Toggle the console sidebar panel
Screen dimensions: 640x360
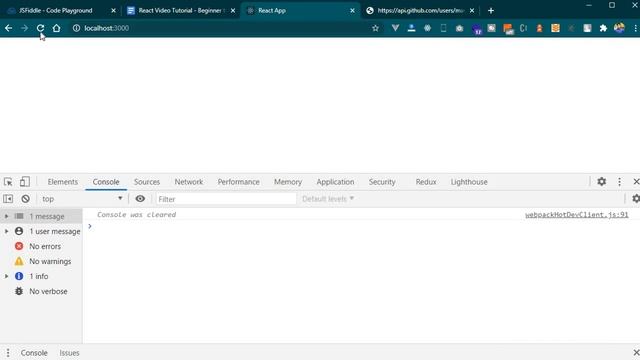click(8, 199)
